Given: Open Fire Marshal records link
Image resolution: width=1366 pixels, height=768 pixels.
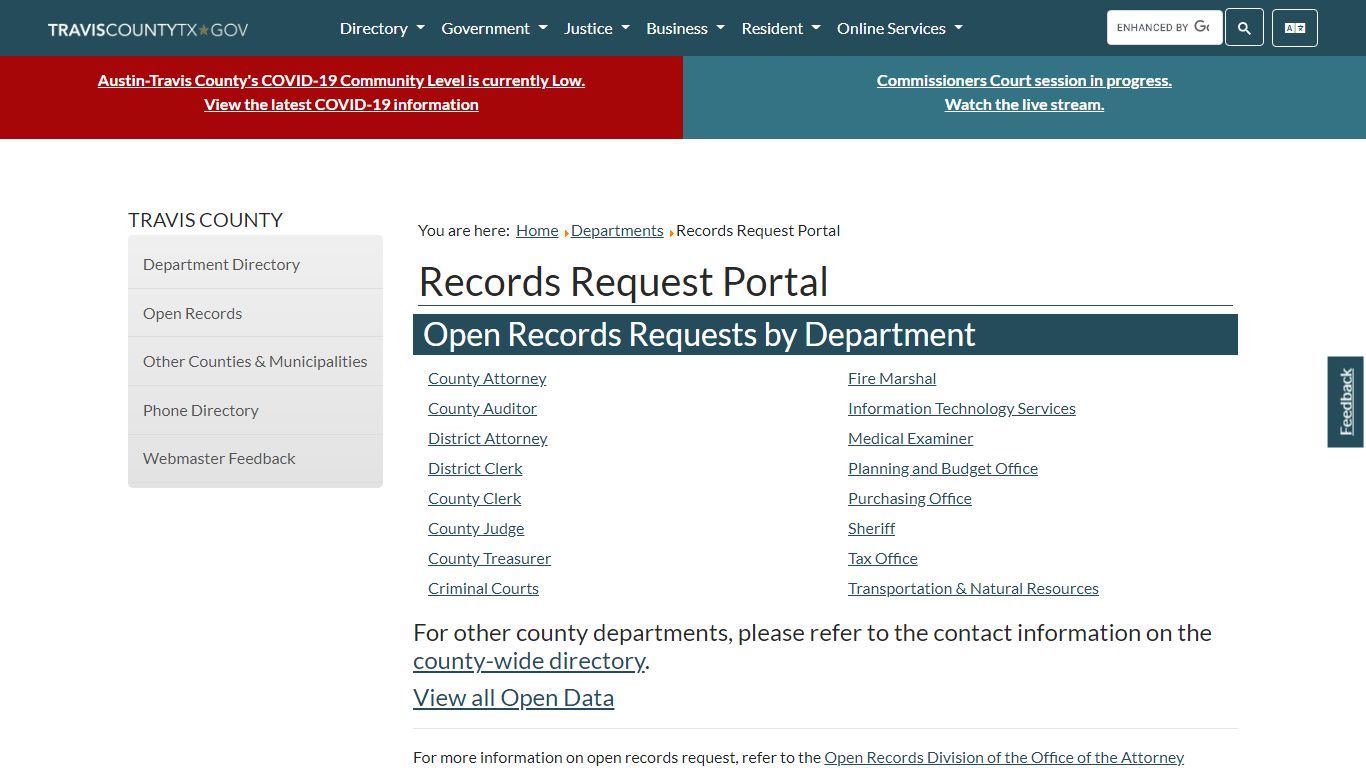Looking at the screenshot, I should pos(892,378).
